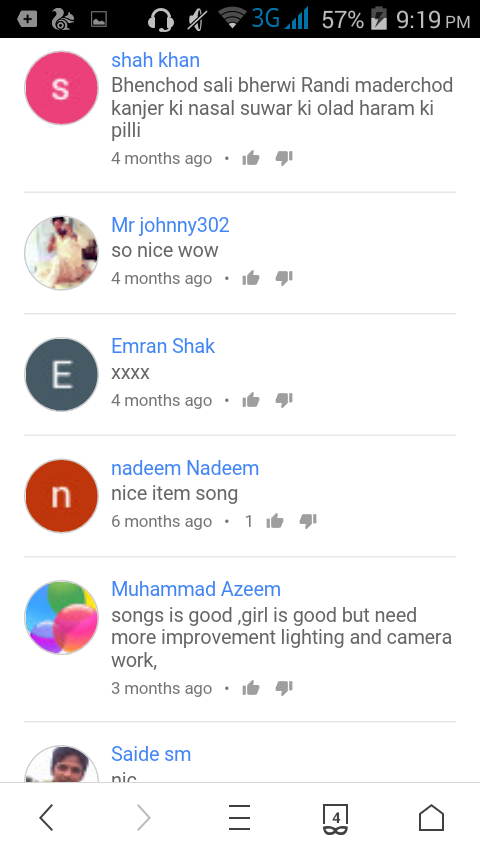Viewport: 480px width, 854px height.
Task: Open Saide sm's profile name
Action: tap(151, 754)
